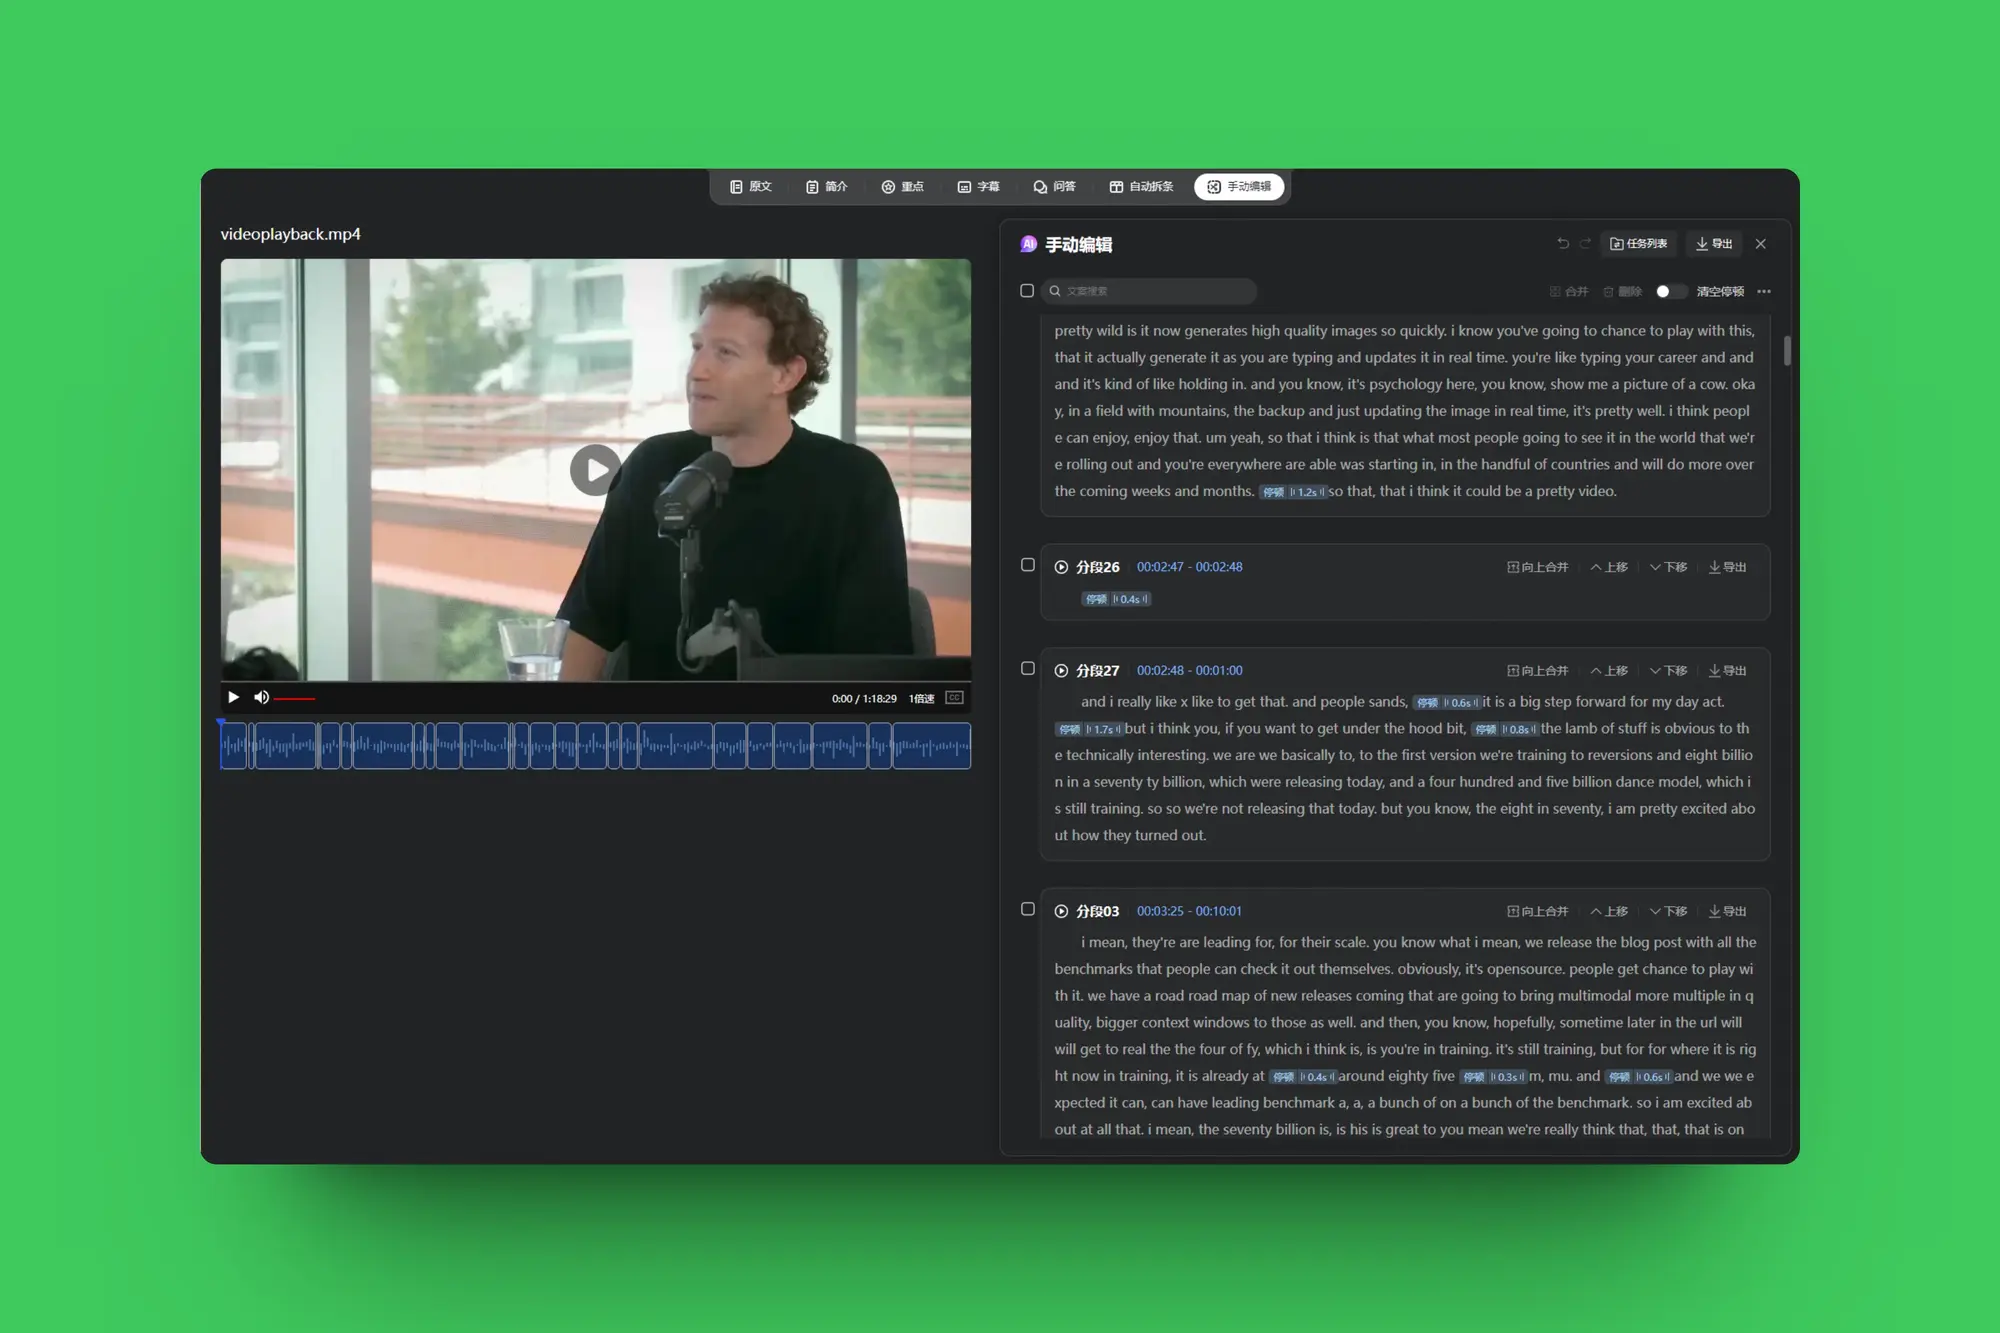This screenshot has height=1333, width=2000.
Task: Open the 自动拆条 tab
Action: click(x=1141, y=187)
